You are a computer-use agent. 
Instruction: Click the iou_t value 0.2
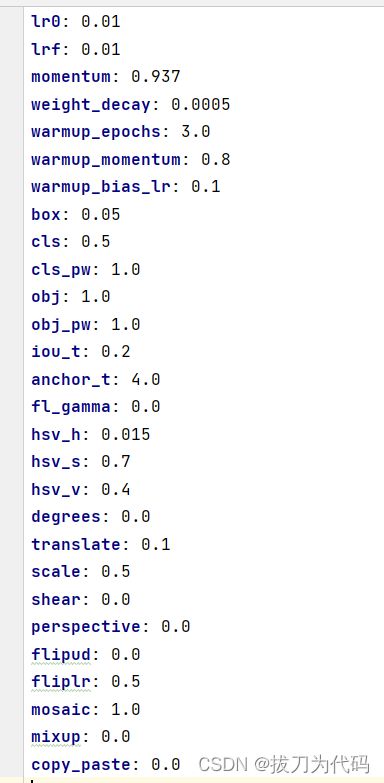[115, 352]
